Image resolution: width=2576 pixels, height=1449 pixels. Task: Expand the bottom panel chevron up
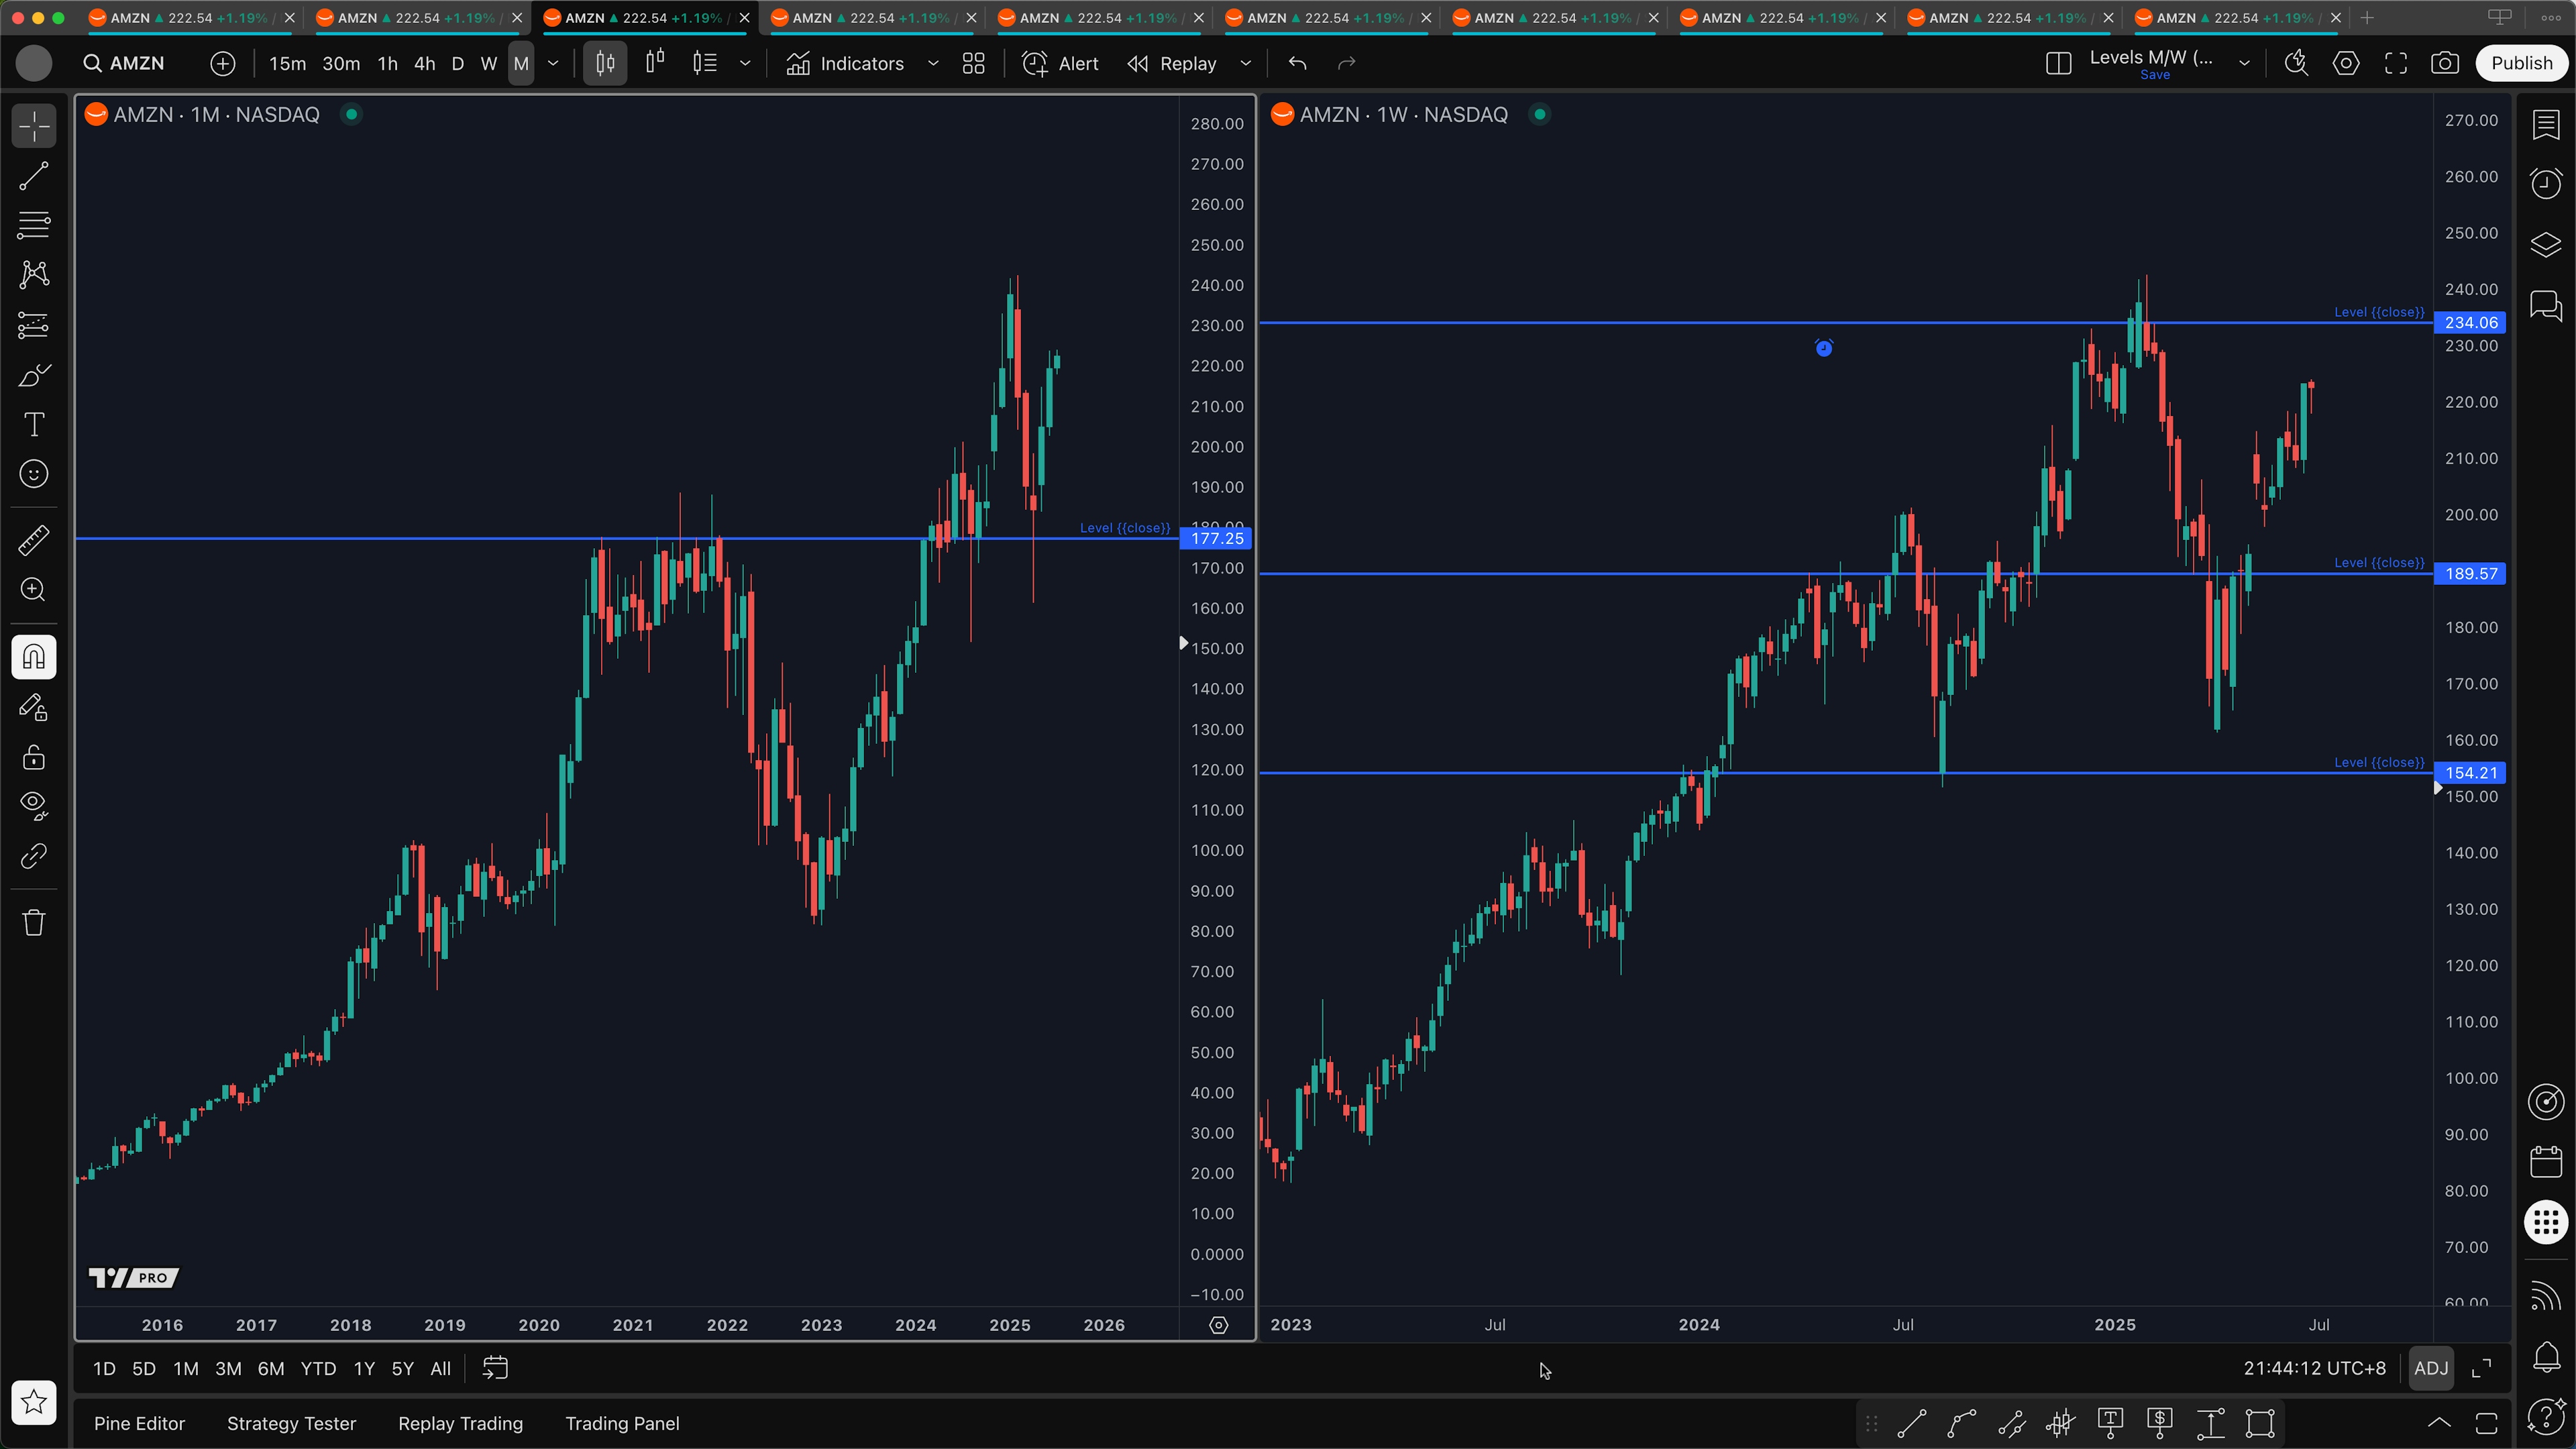click(x=2439, y=1423)
